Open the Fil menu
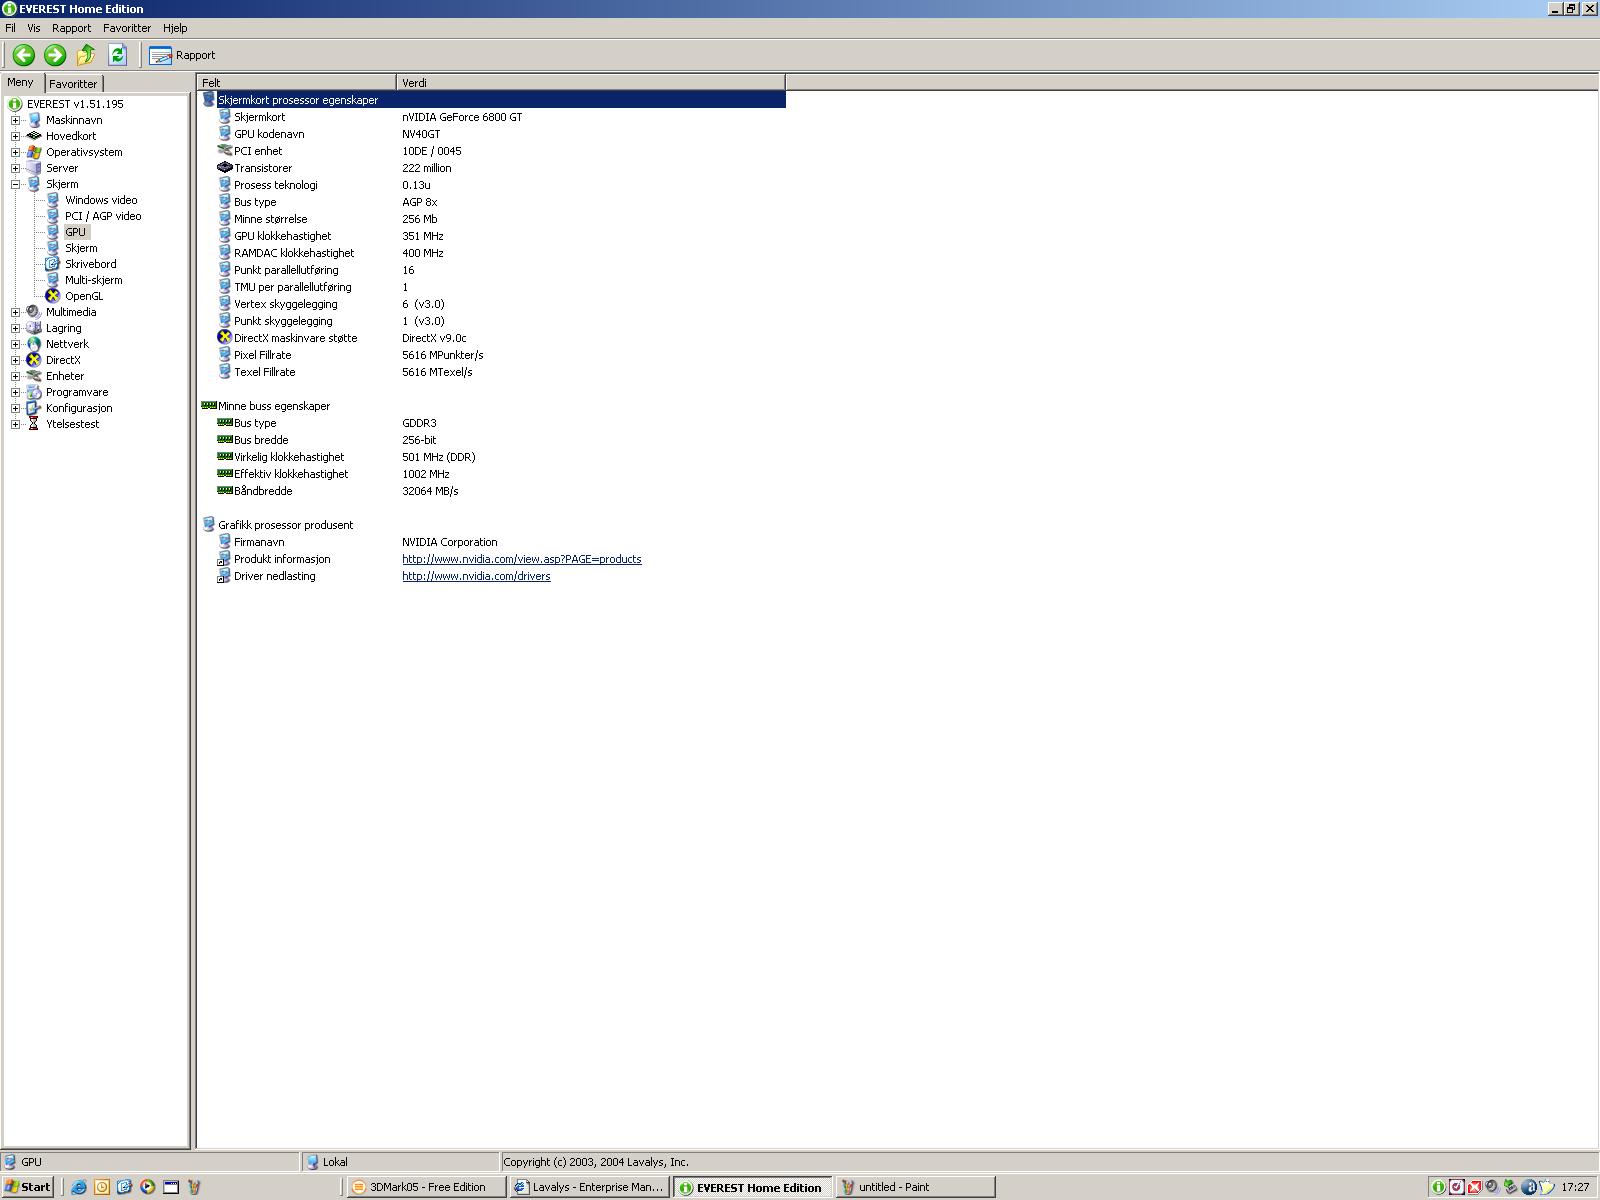This screenshot has width=1600, height=1200. 10,28
